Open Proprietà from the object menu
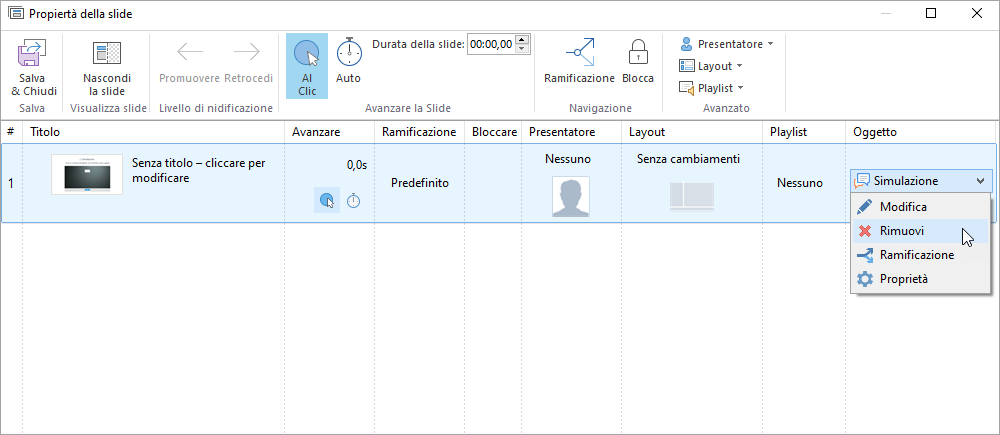This screenshot has width=1000, height=435. 904,279
